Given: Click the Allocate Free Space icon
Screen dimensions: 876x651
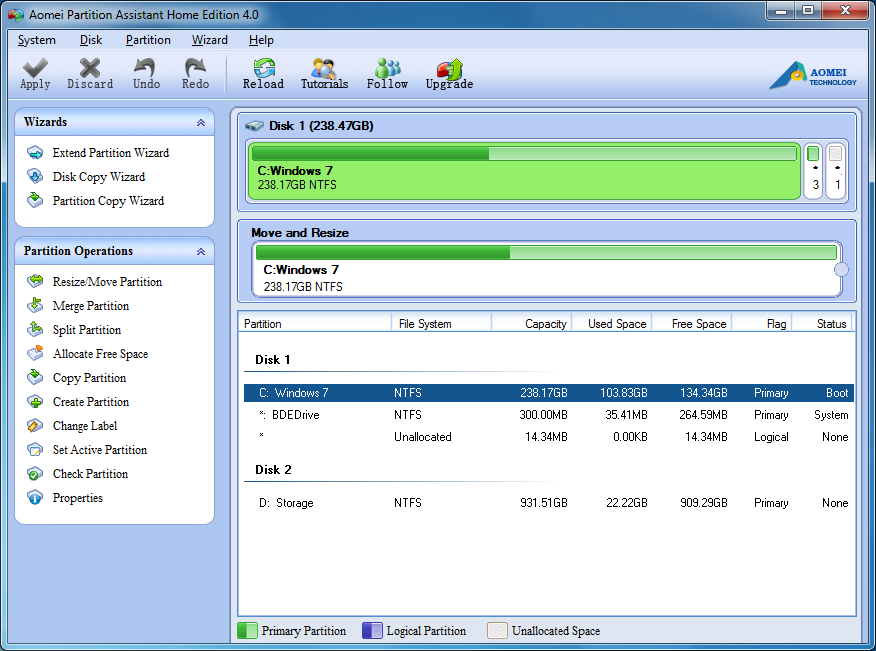Looking at the screenshot, I should click(x=35, y=353).
